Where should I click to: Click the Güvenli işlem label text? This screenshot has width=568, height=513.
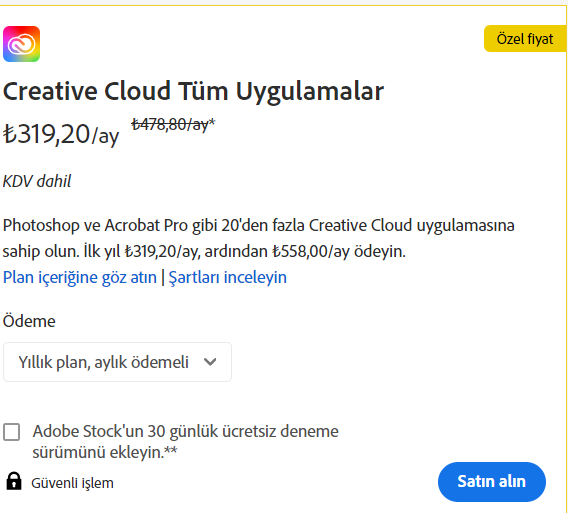[x=72, y=483]
